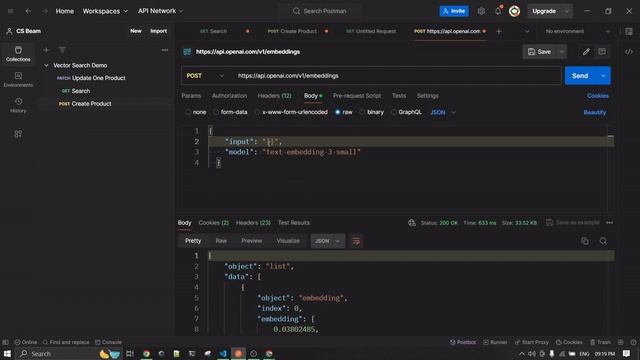Screen dimensions: 640x360
Task: Open the Send button dropdown arrow
Action: (603, 76)
